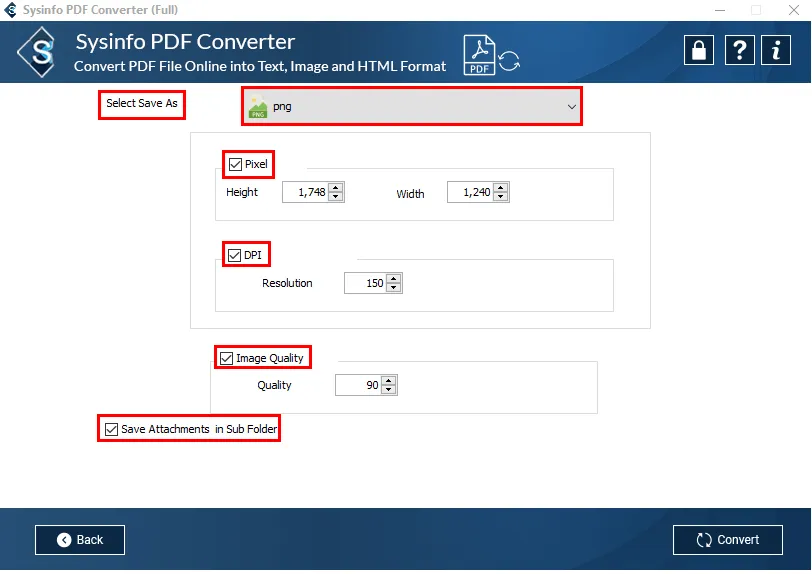
Task: Go Back to the previous step
Action: [x=80, y=540]
